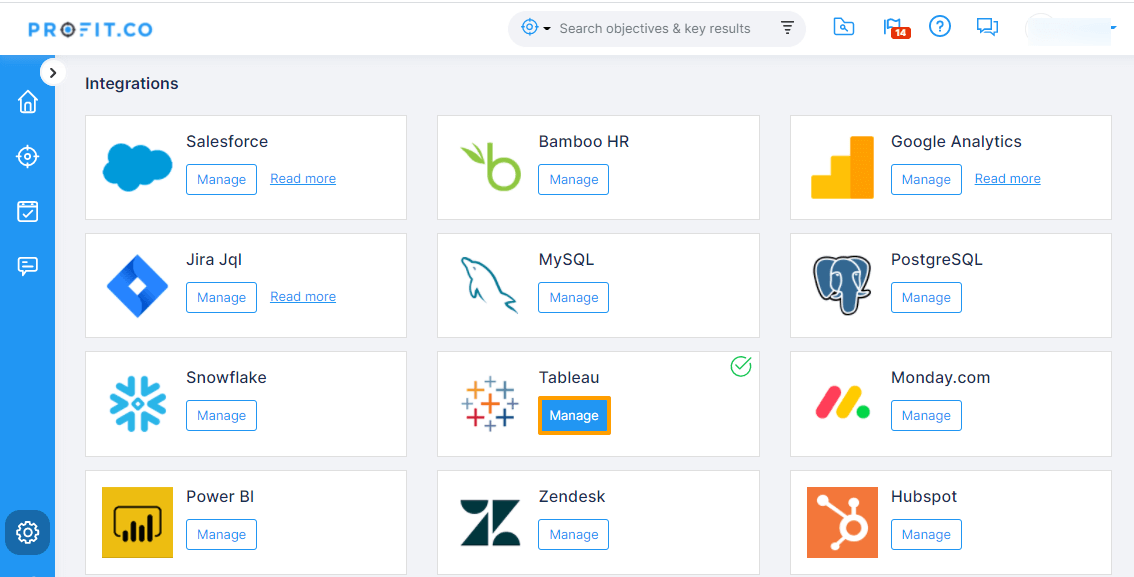Image resolution: width=1134 pixels, height=577 pixels.
Task: Open the chat messages icon in header
Action: point(987,27)
